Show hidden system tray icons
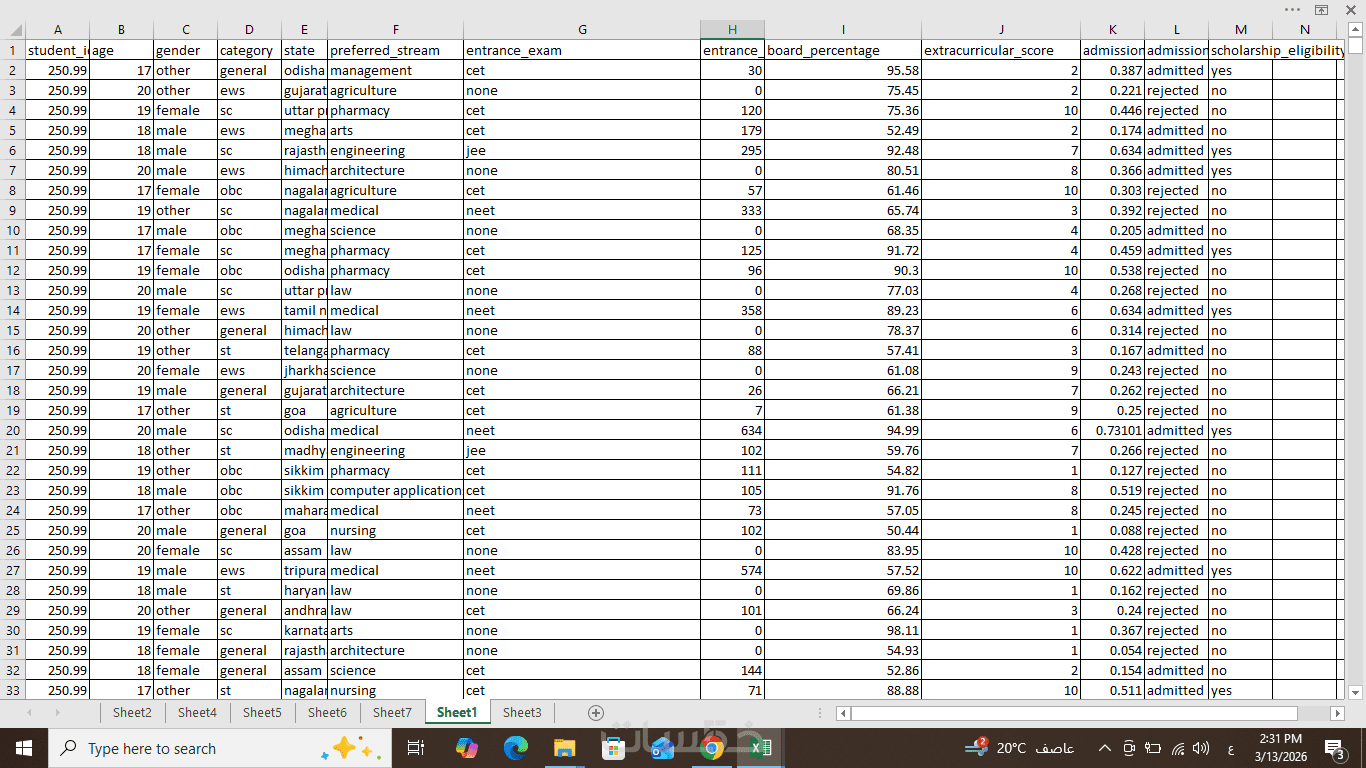The height and width of the screenshot is (768, 1366). [1105, 748]
